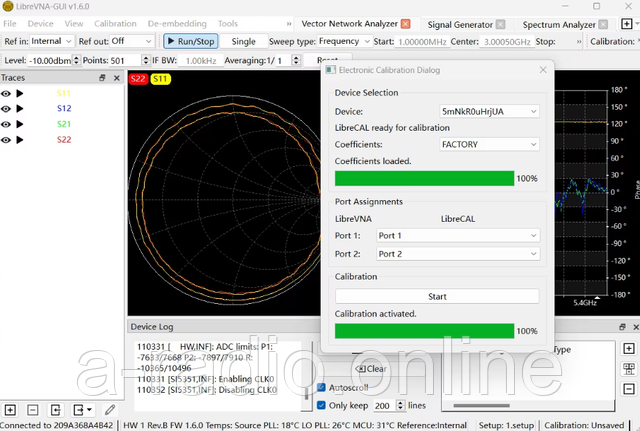Remove marker with minus icon at right
This screenshot has width=640, height=431.
[629, 389]
